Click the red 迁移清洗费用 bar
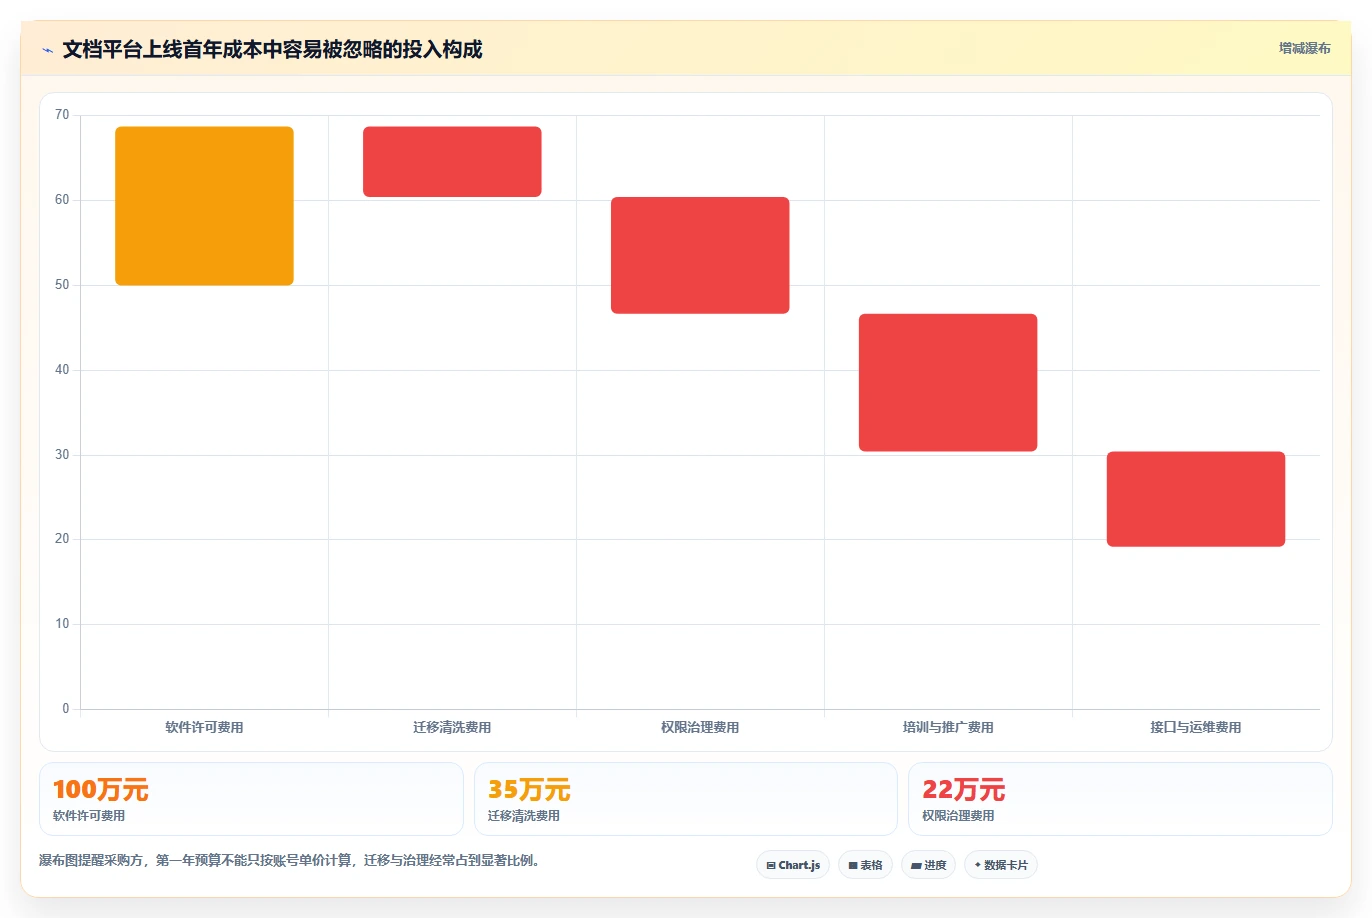Screen dimensions: 1372x918 (452, 162)
